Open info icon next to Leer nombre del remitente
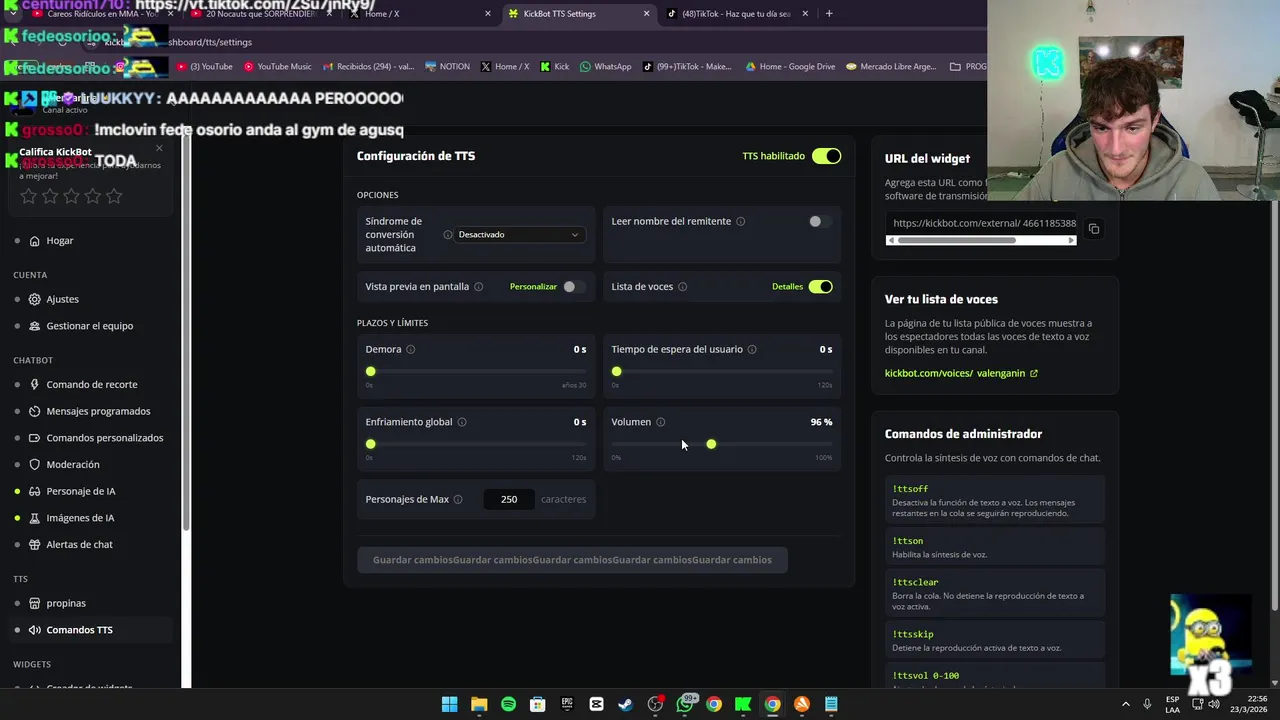 click(x=740, y=221)
